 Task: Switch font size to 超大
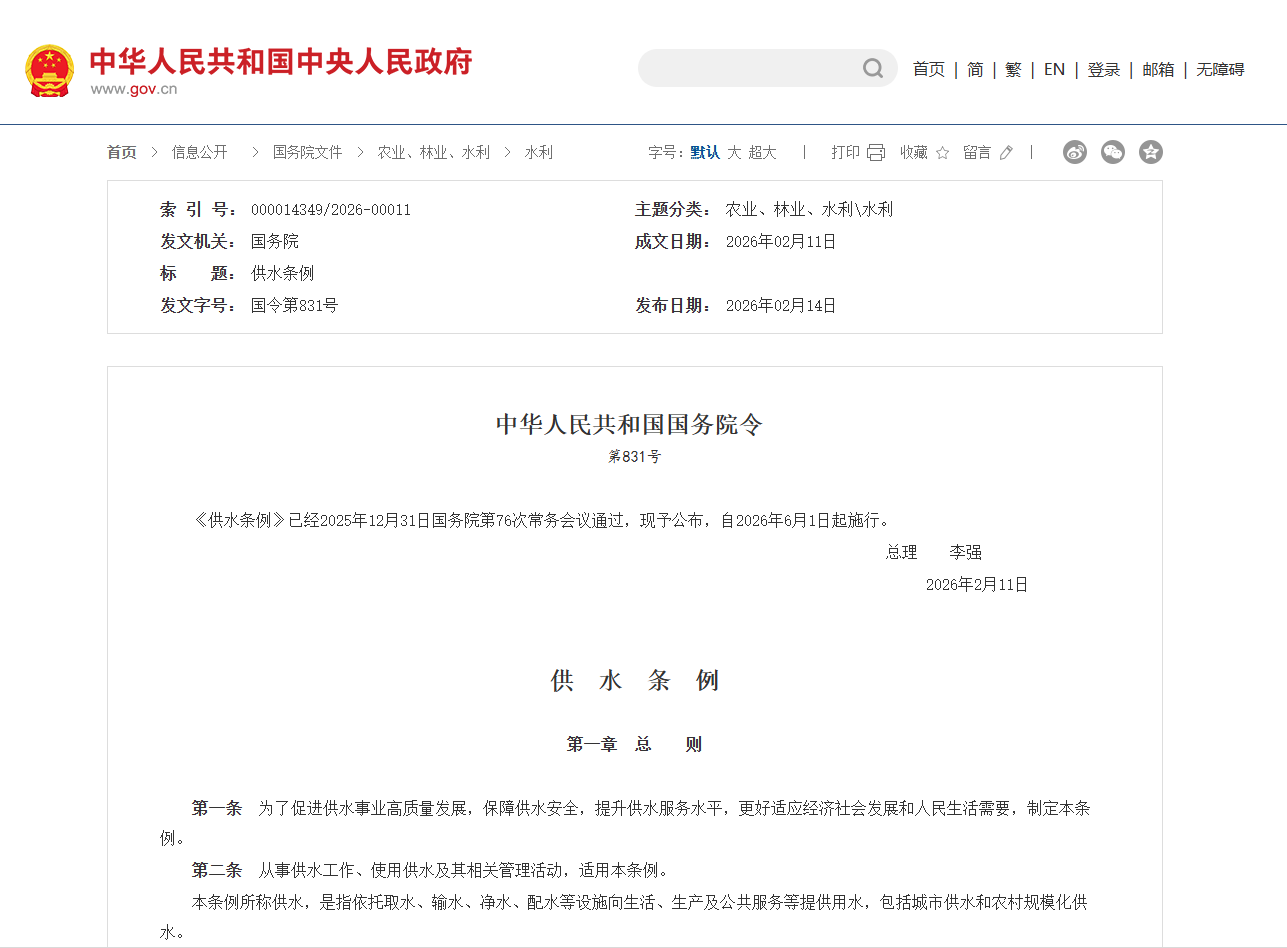pyautogui.click(x=762, y=152)
